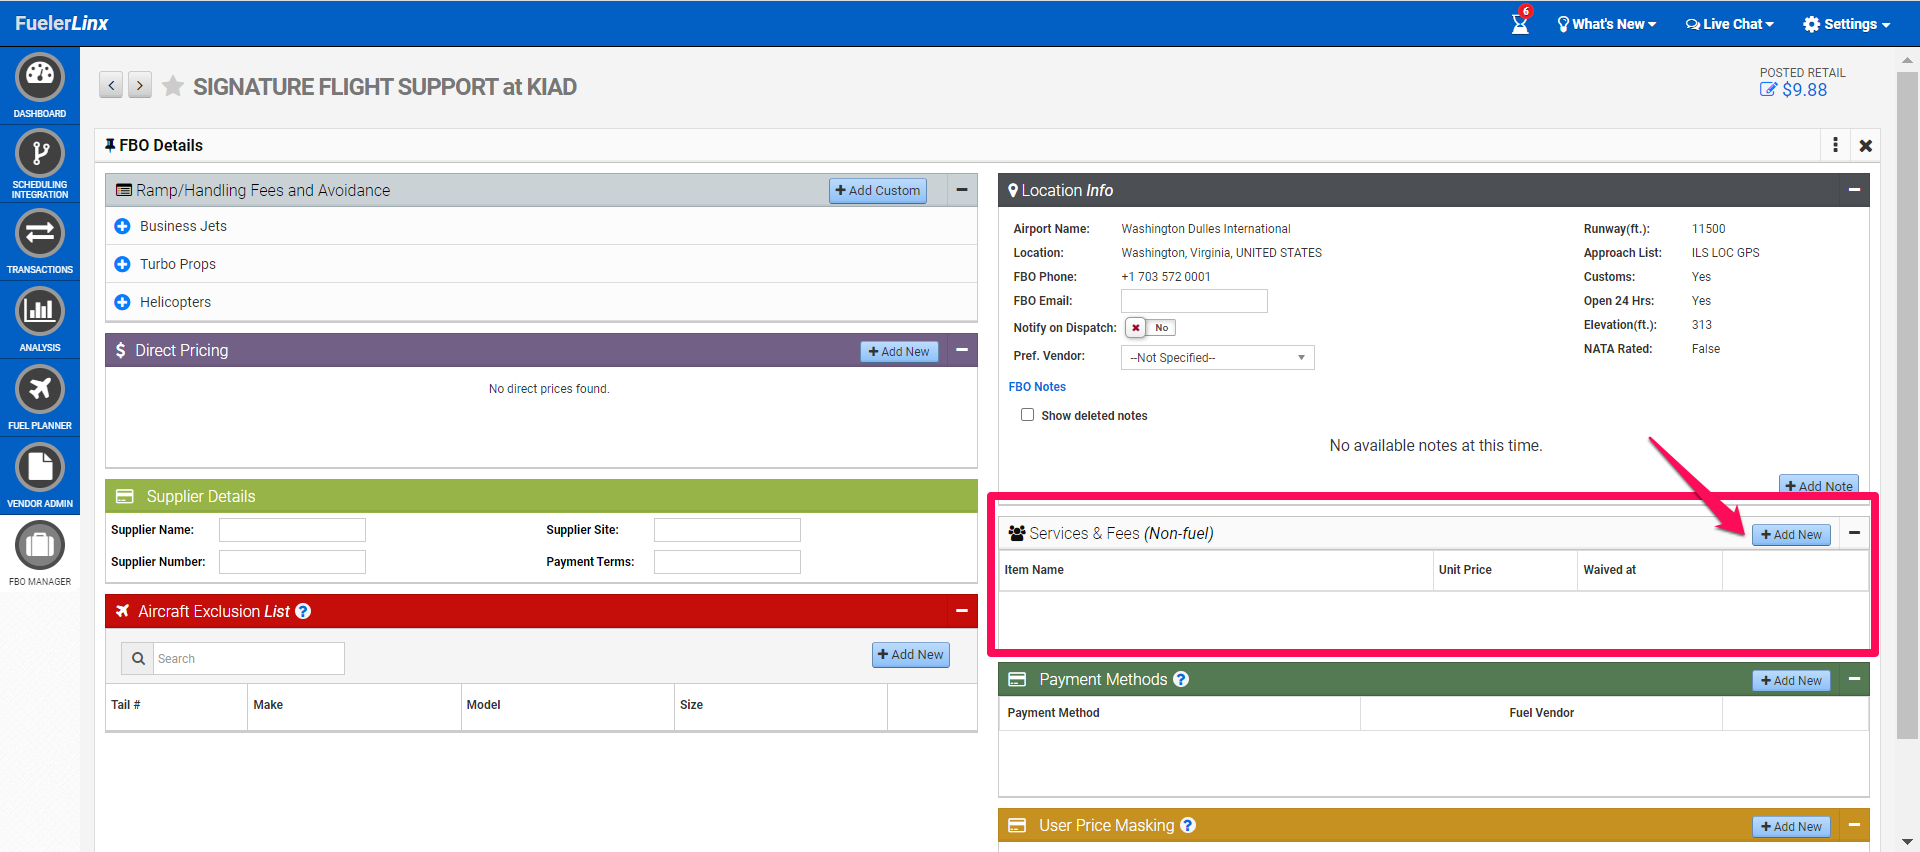Collapse the User Price Masking panel
Screen dimensions: 1920x852
tap(1854, 825)
